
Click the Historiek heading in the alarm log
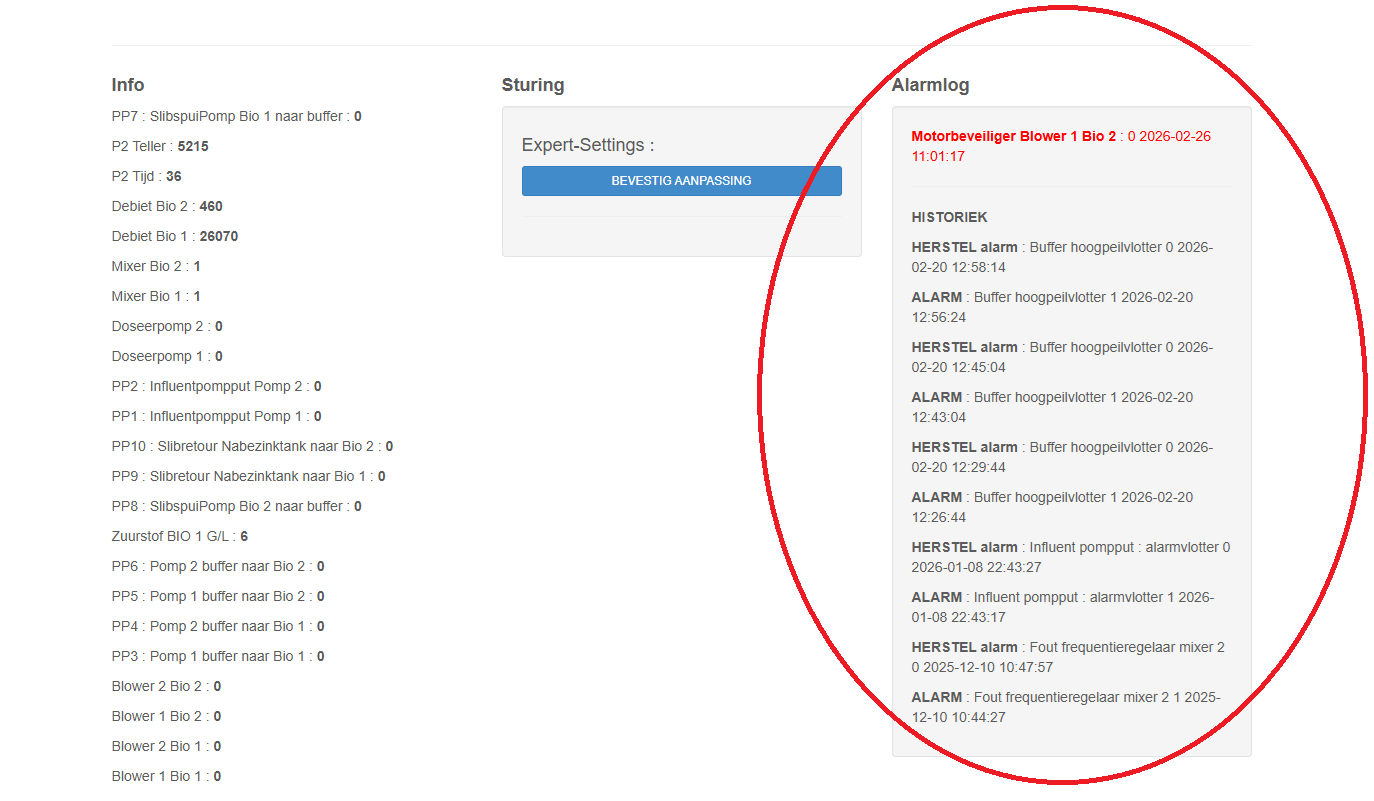[x=949, y=217]
